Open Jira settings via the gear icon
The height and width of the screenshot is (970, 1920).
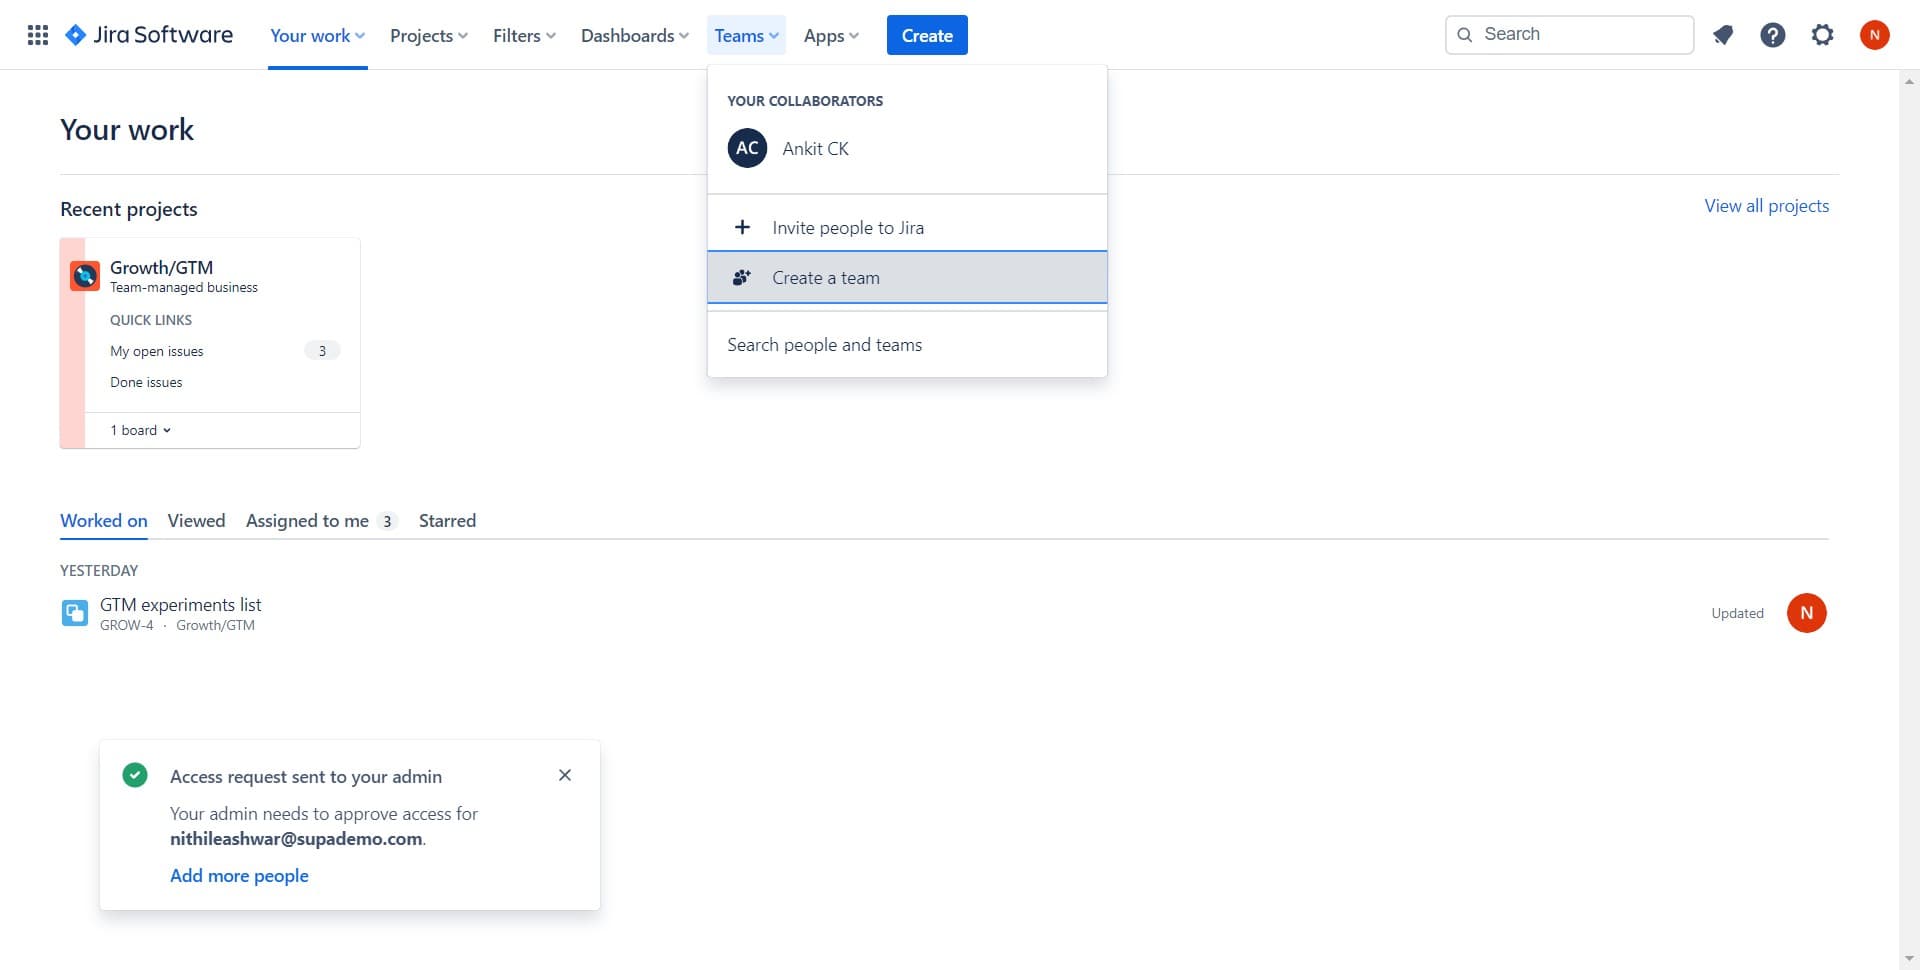point(1822,34)
